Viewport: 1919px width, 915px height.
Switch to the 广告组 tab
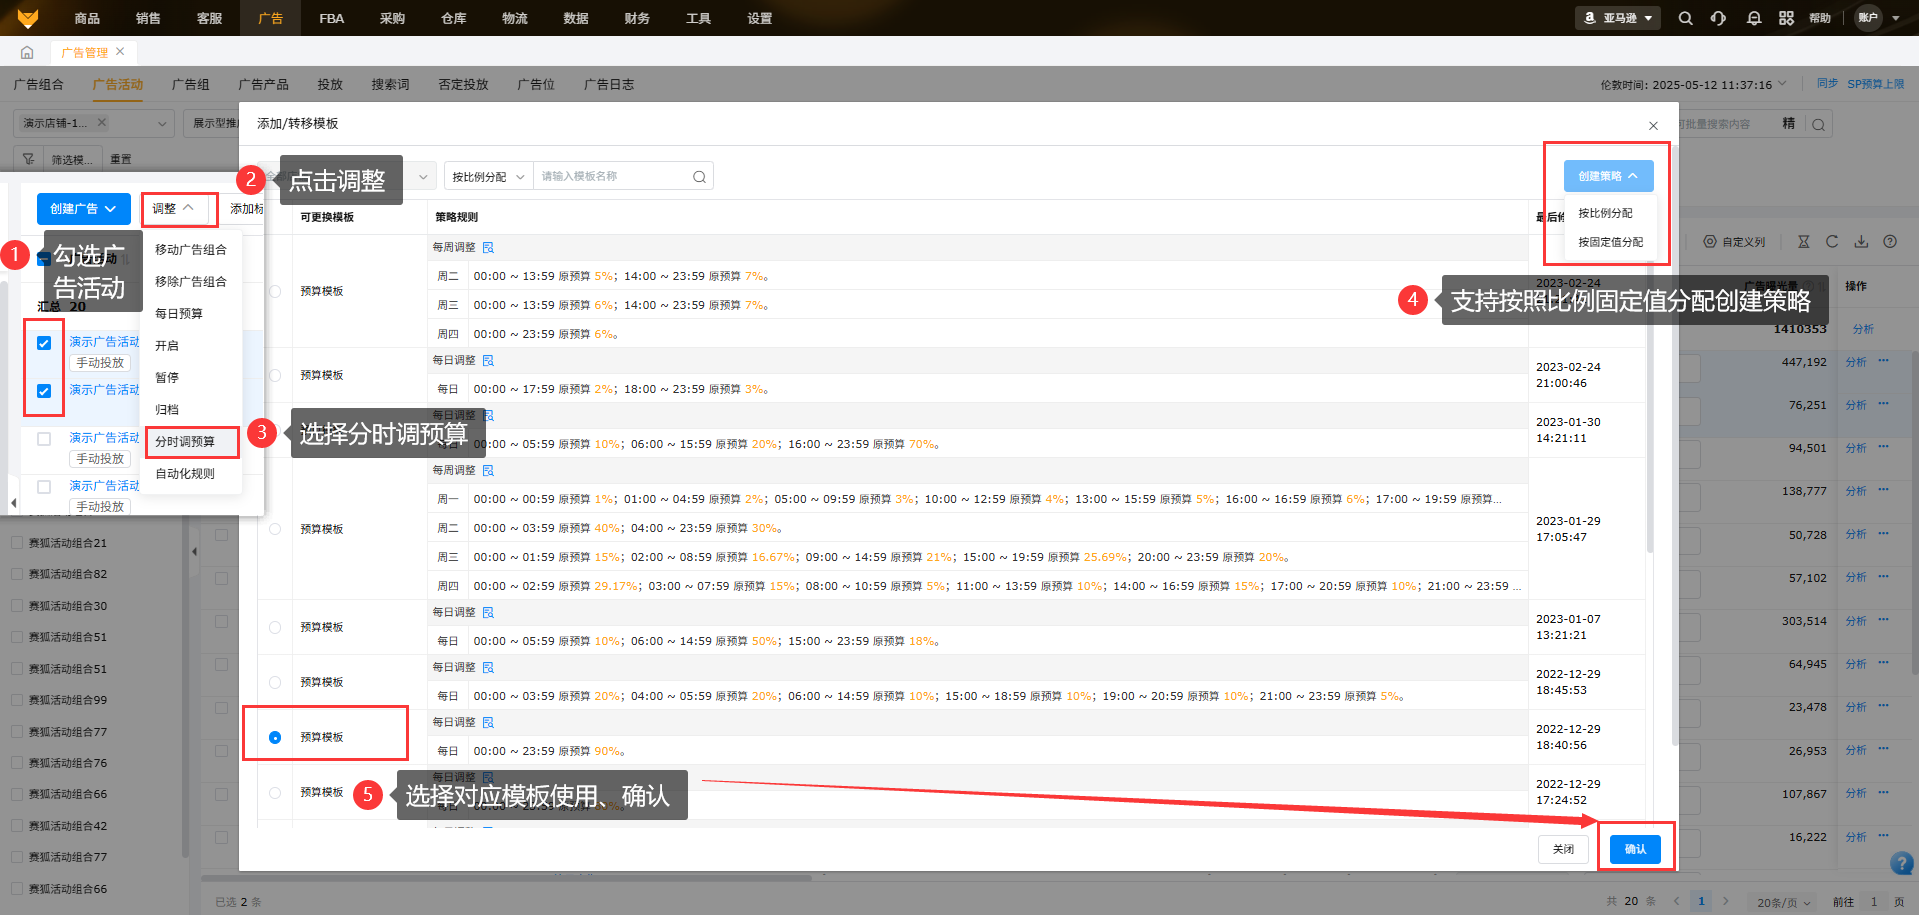(190, 85)
